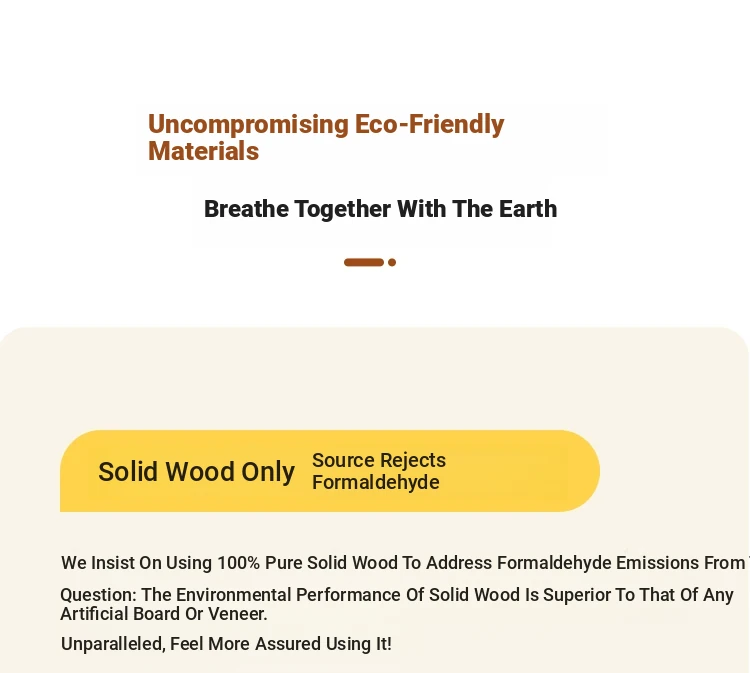Click 'Source Rejects Formaldehyde' label
Screen dimensions: 750x673
click(x=379, y=471)
